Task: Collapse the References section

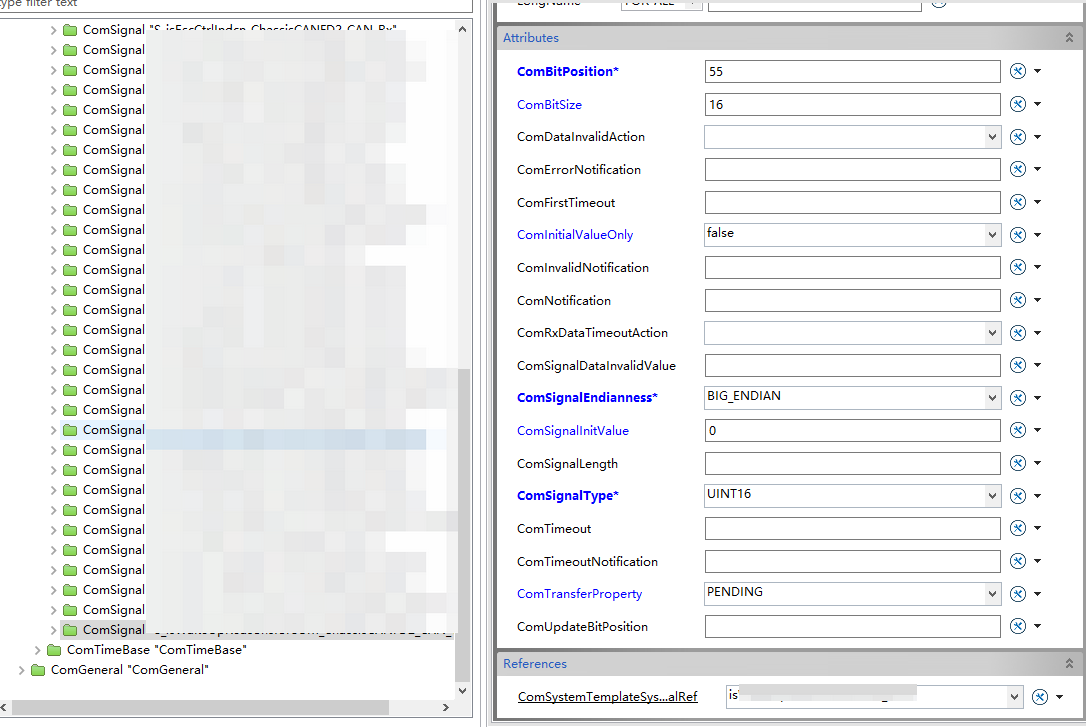Action: pyautogui.click(x=1069, y=663)
